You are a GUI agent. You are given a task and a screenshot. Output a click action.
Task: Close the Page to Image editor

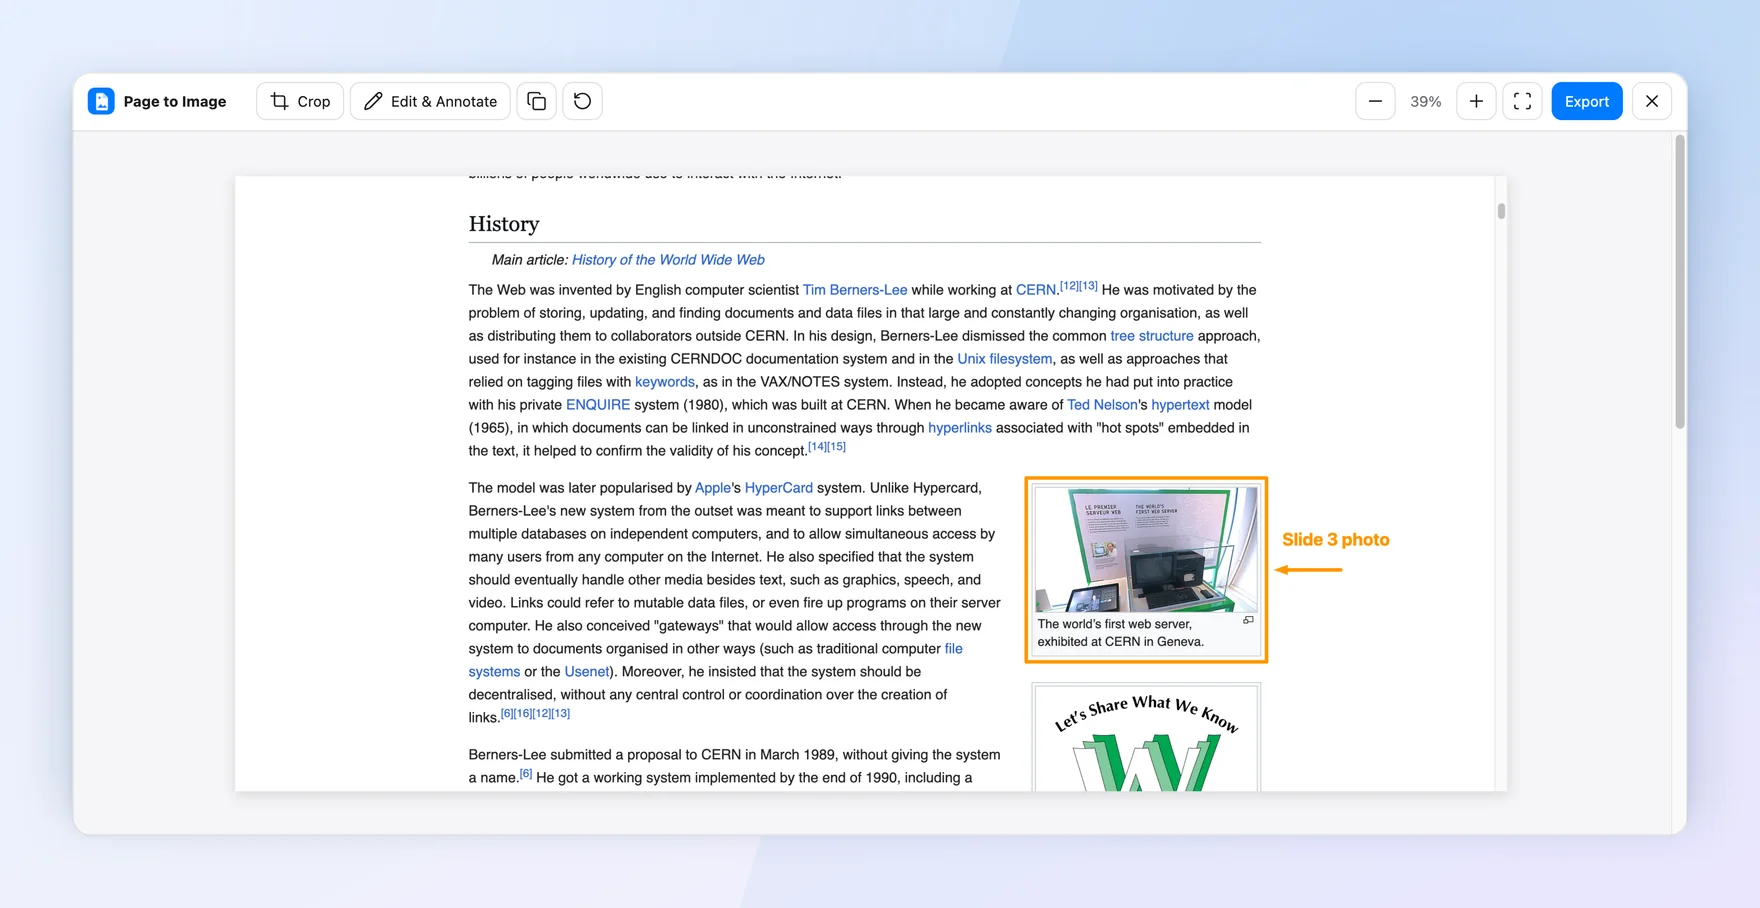pyautogui.click(x=1652, y=101)
